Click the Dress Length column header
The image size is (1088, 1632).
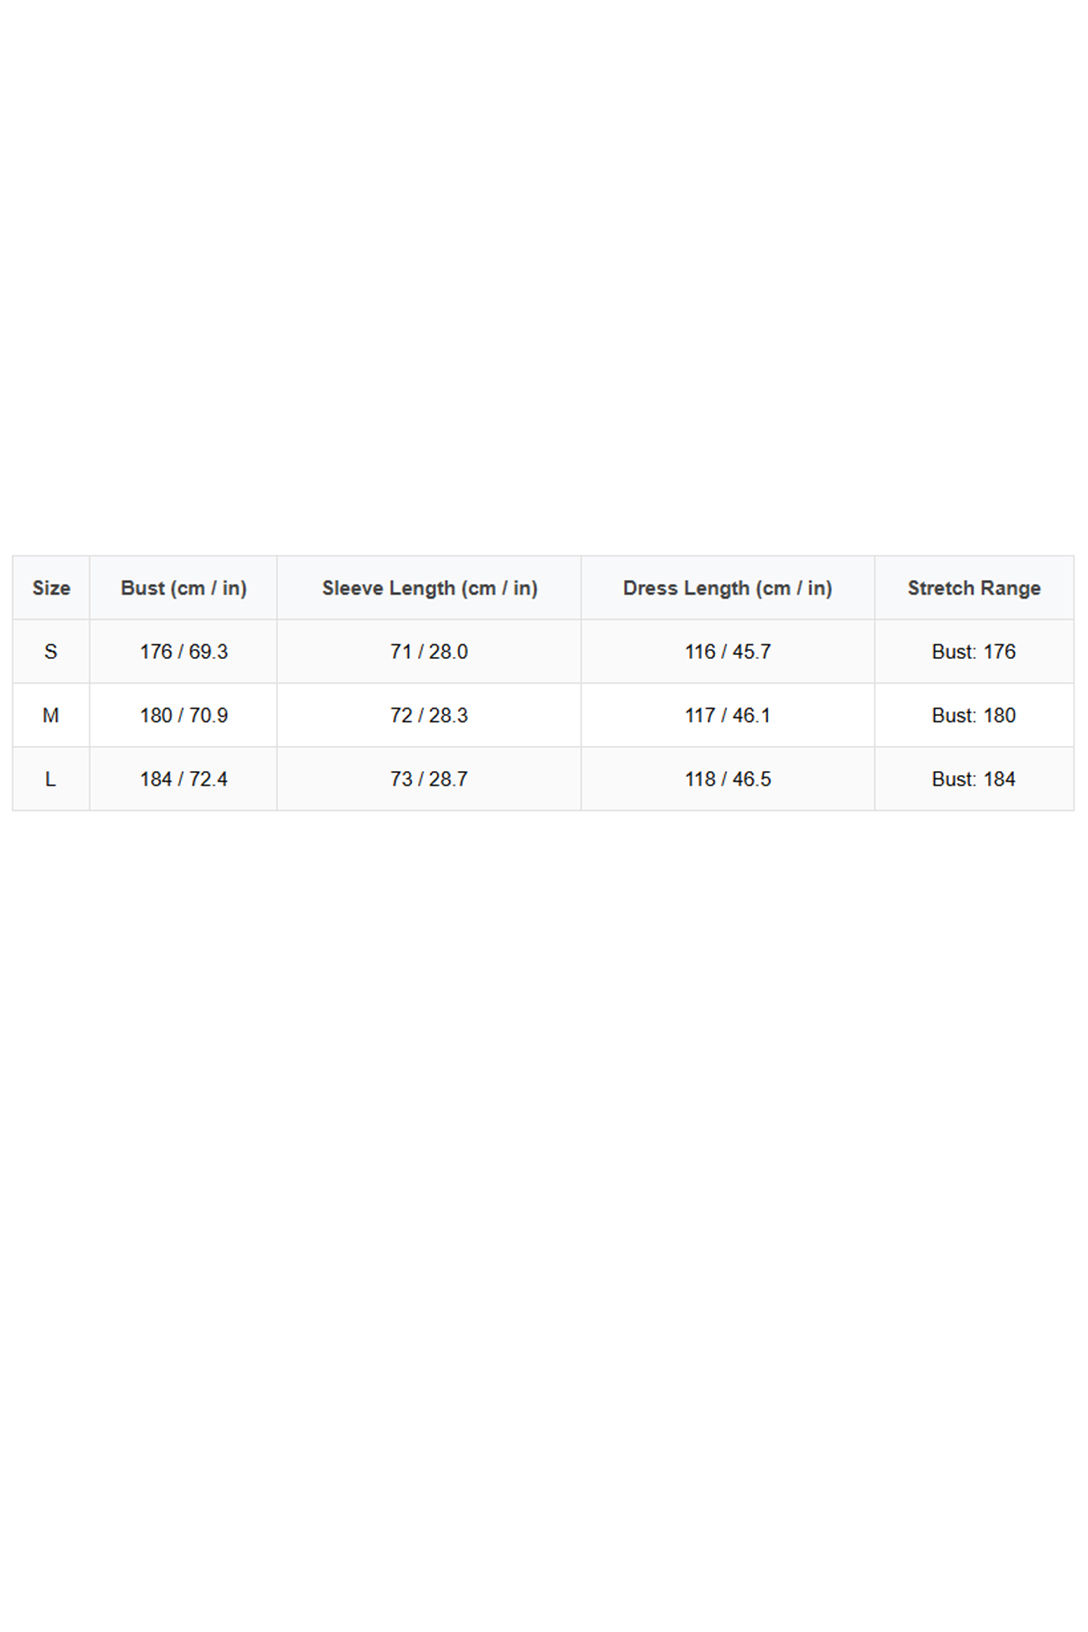coord(727,588)
